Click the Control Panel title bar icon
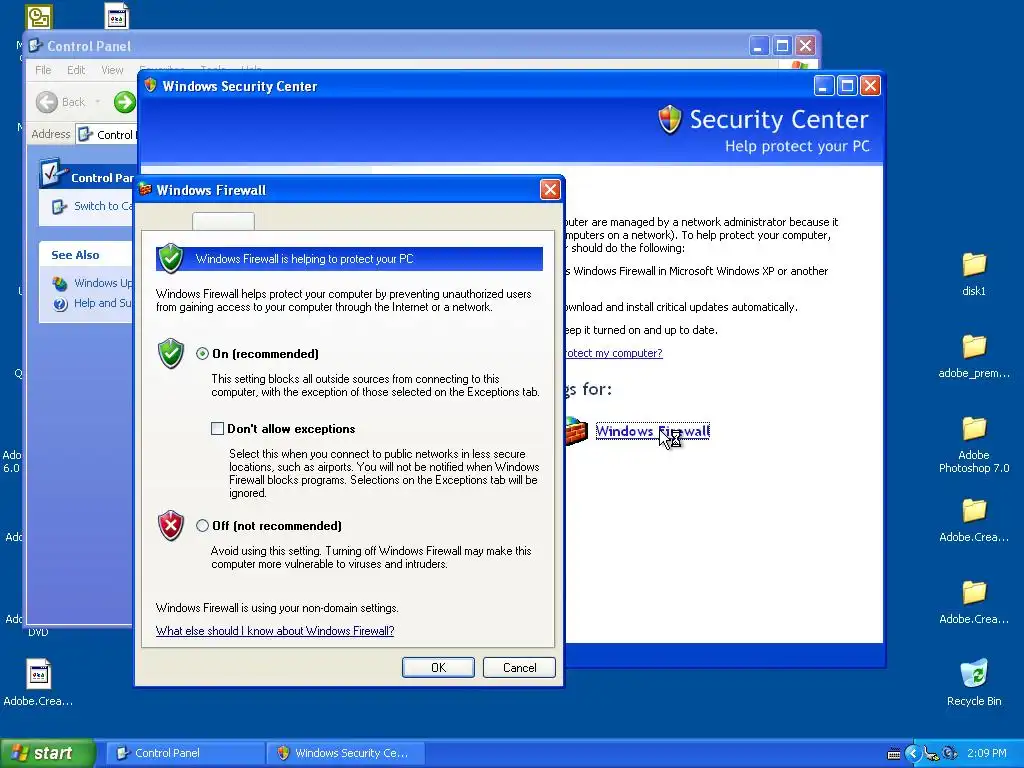 tap(35, 46)
